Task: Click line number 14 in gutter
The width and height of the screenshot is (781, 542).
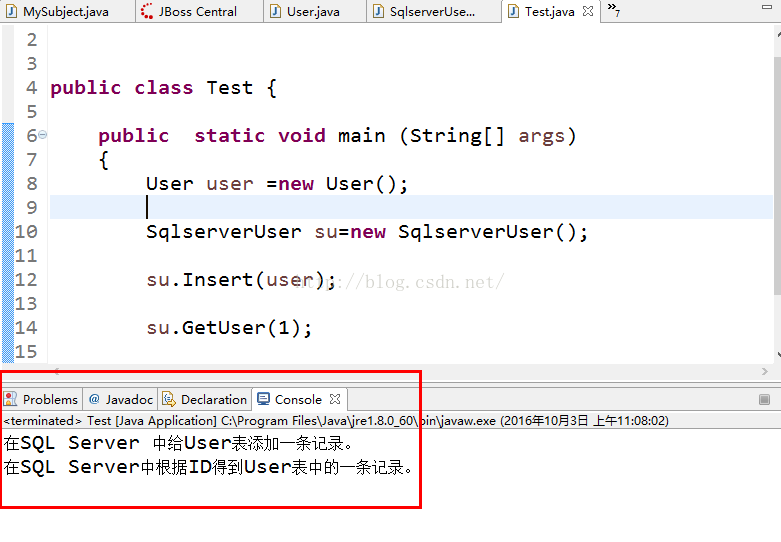Action: coord(26,328)
